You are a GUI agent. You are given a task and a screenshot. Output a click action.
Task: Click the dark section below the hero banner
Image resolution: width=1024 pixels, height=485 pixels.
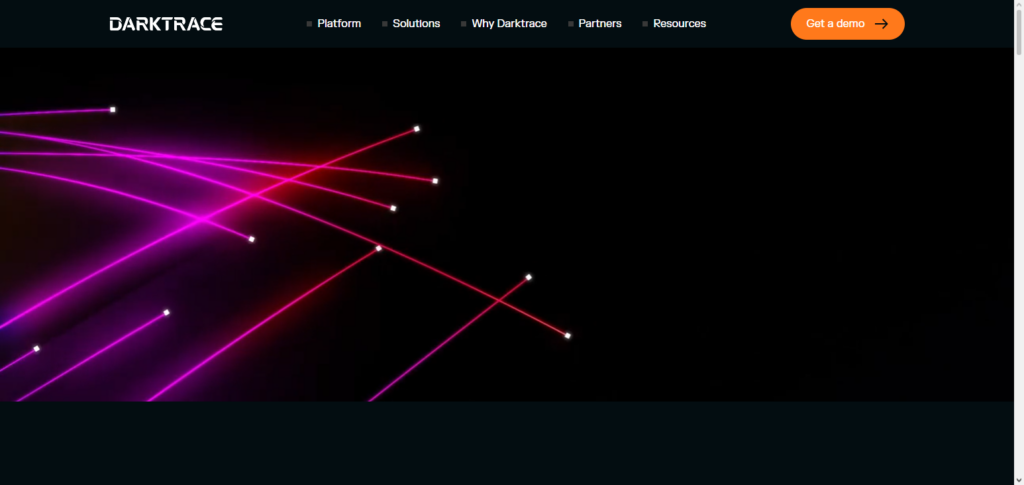pos(512,443)
